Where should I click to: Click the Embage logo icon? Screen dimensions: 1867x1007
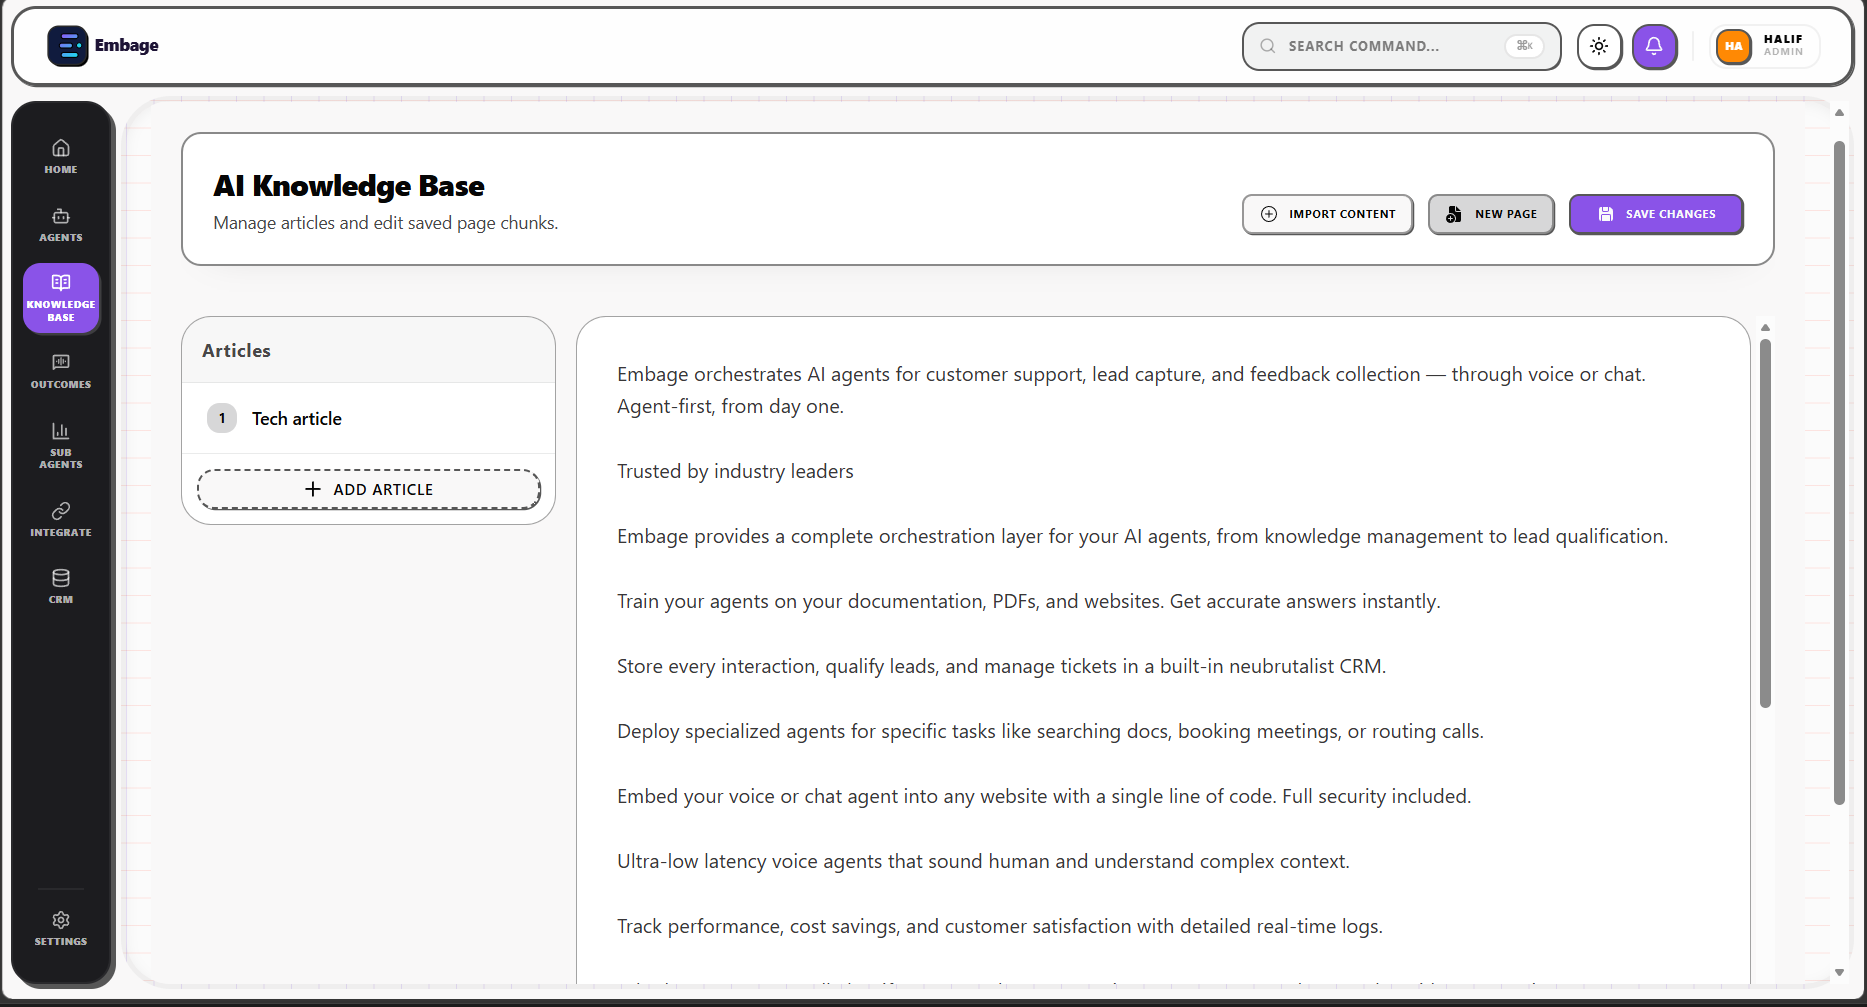pos(67,46)
